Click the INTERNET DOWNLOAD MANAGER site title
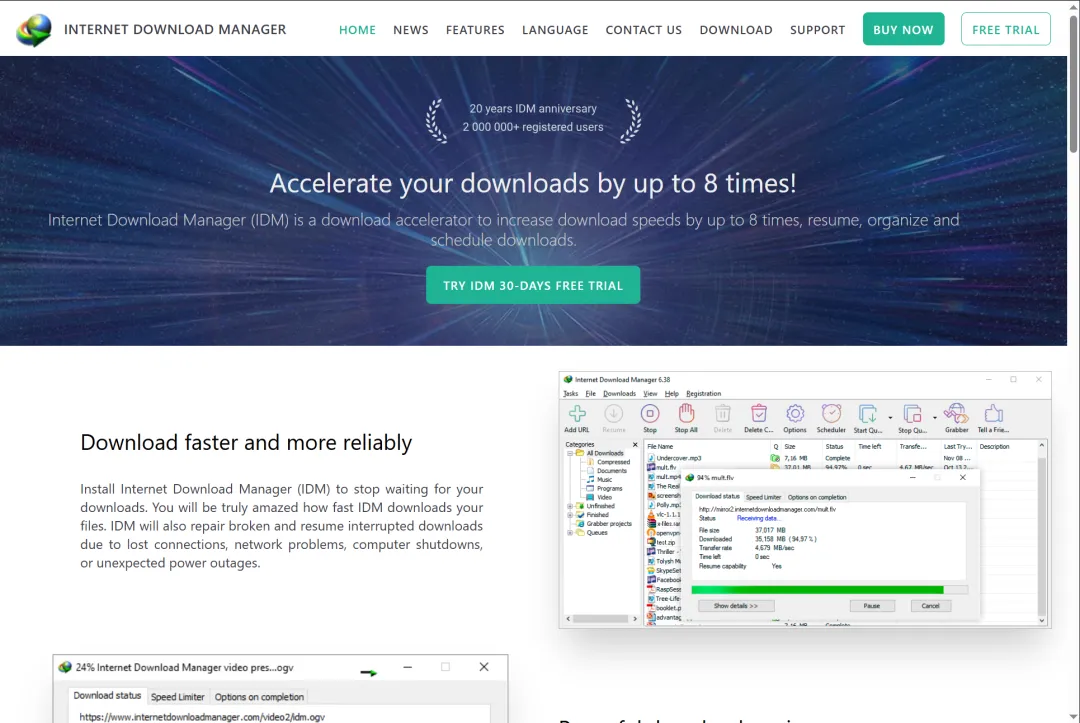This screenshot has width=1080, height=723. (x=175, y=29)
